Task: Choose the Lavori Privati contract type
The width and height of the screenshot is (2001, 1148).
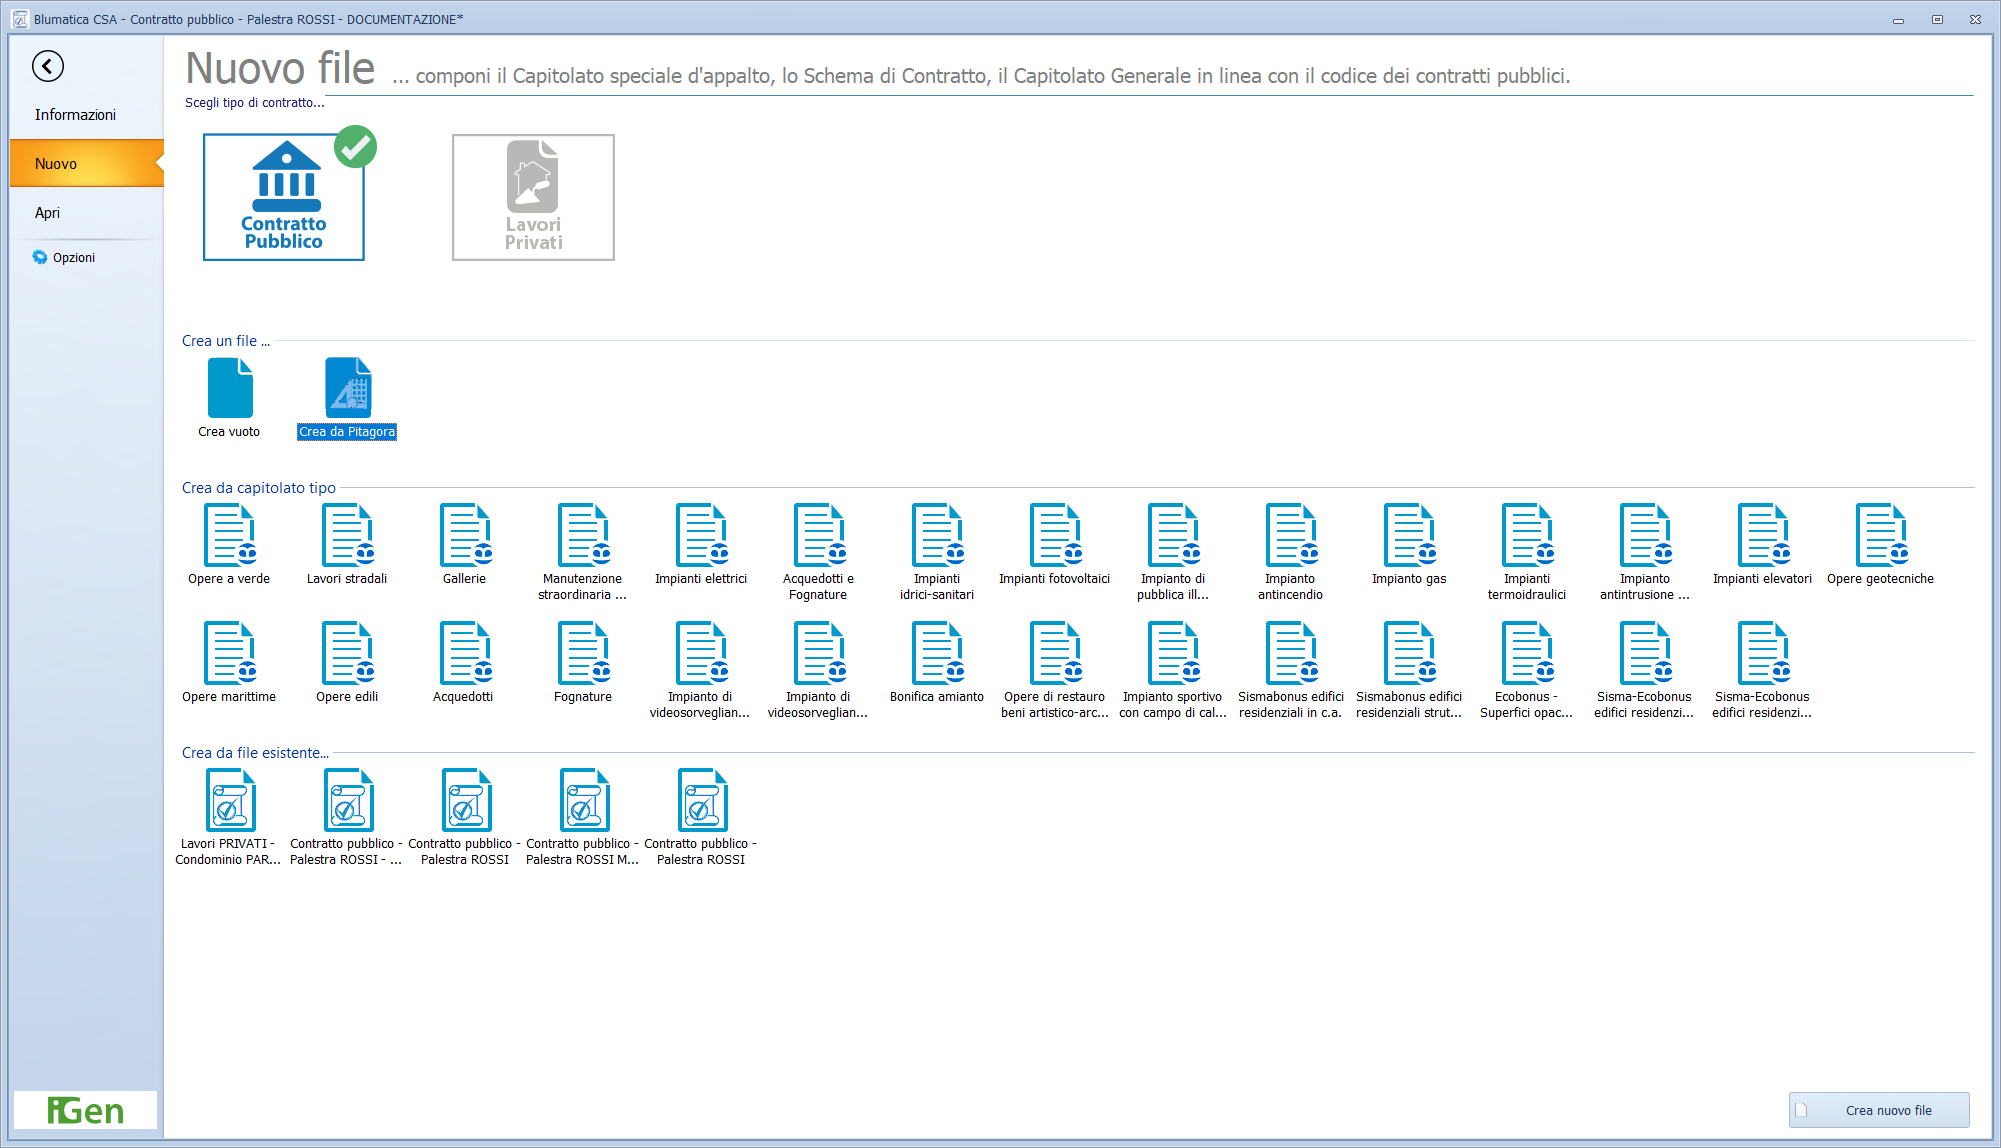Action: click(x=533, y=197)
